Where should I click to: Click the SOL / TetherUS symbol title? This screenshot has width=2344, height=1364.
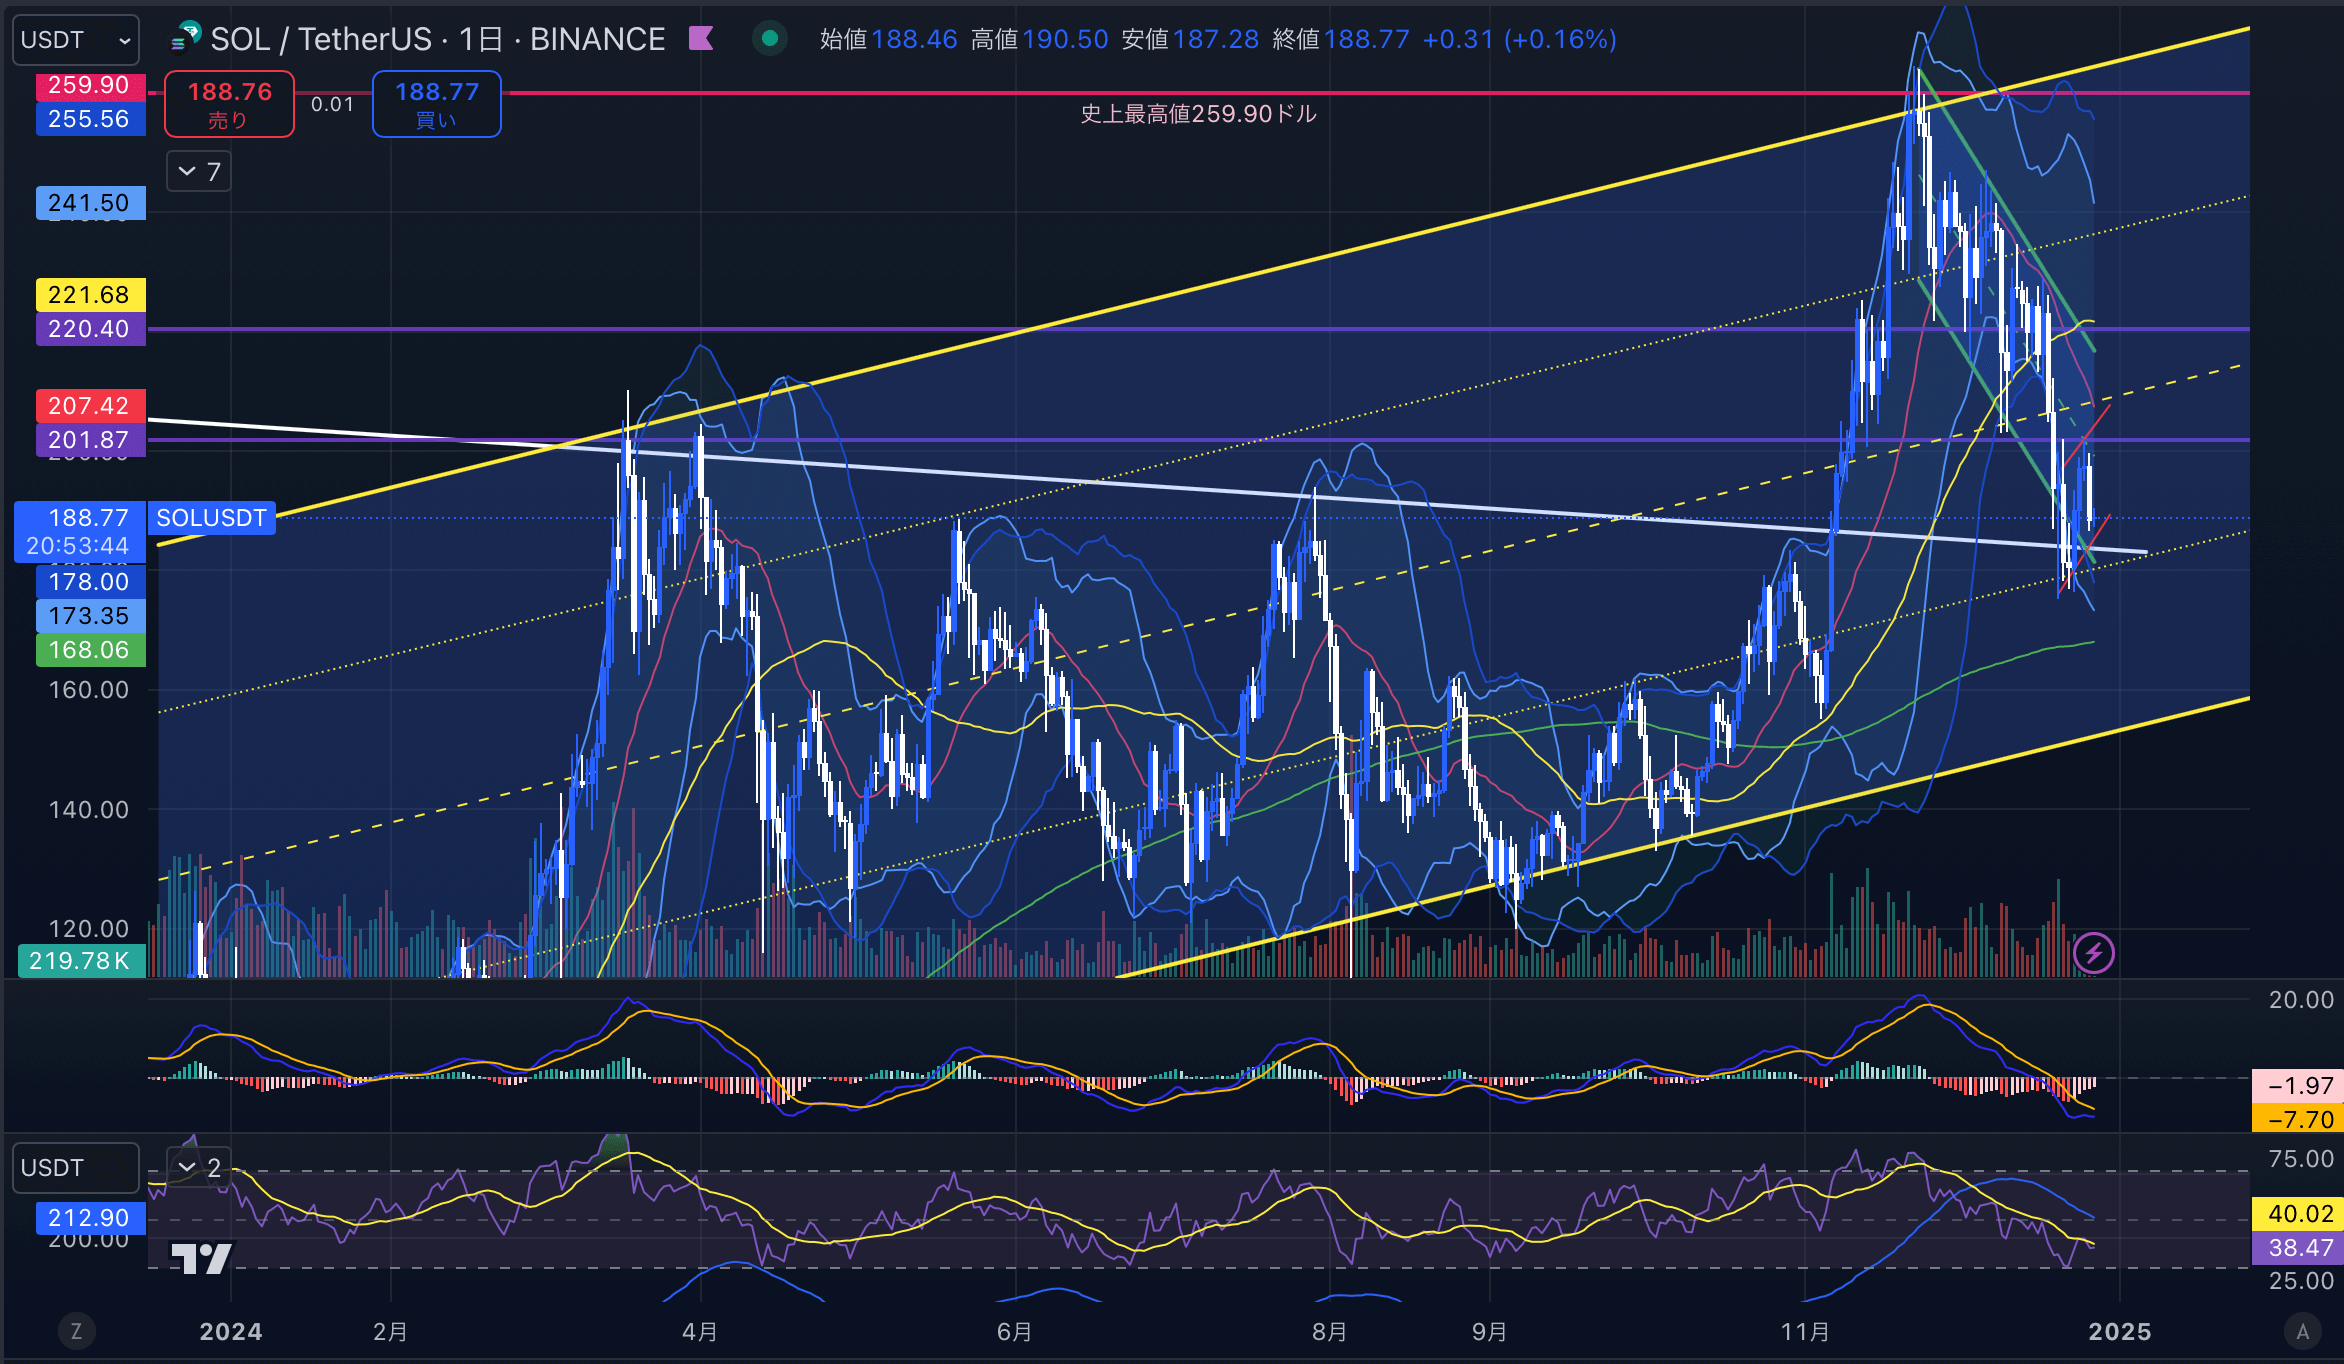pos(438,39)
